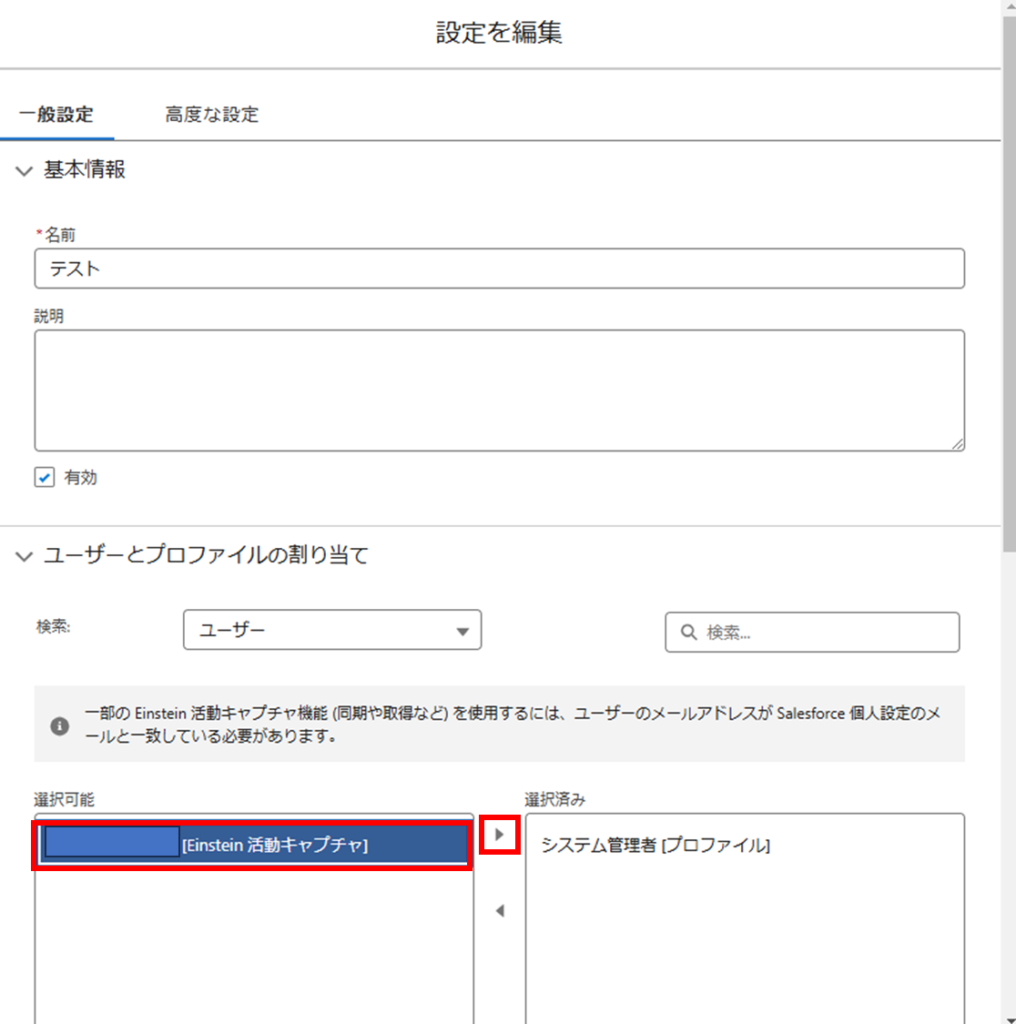This screenshot has width=1016, height=1024.
Task: Click the 設定を編集 heading
Action: (x=499, y=32)
